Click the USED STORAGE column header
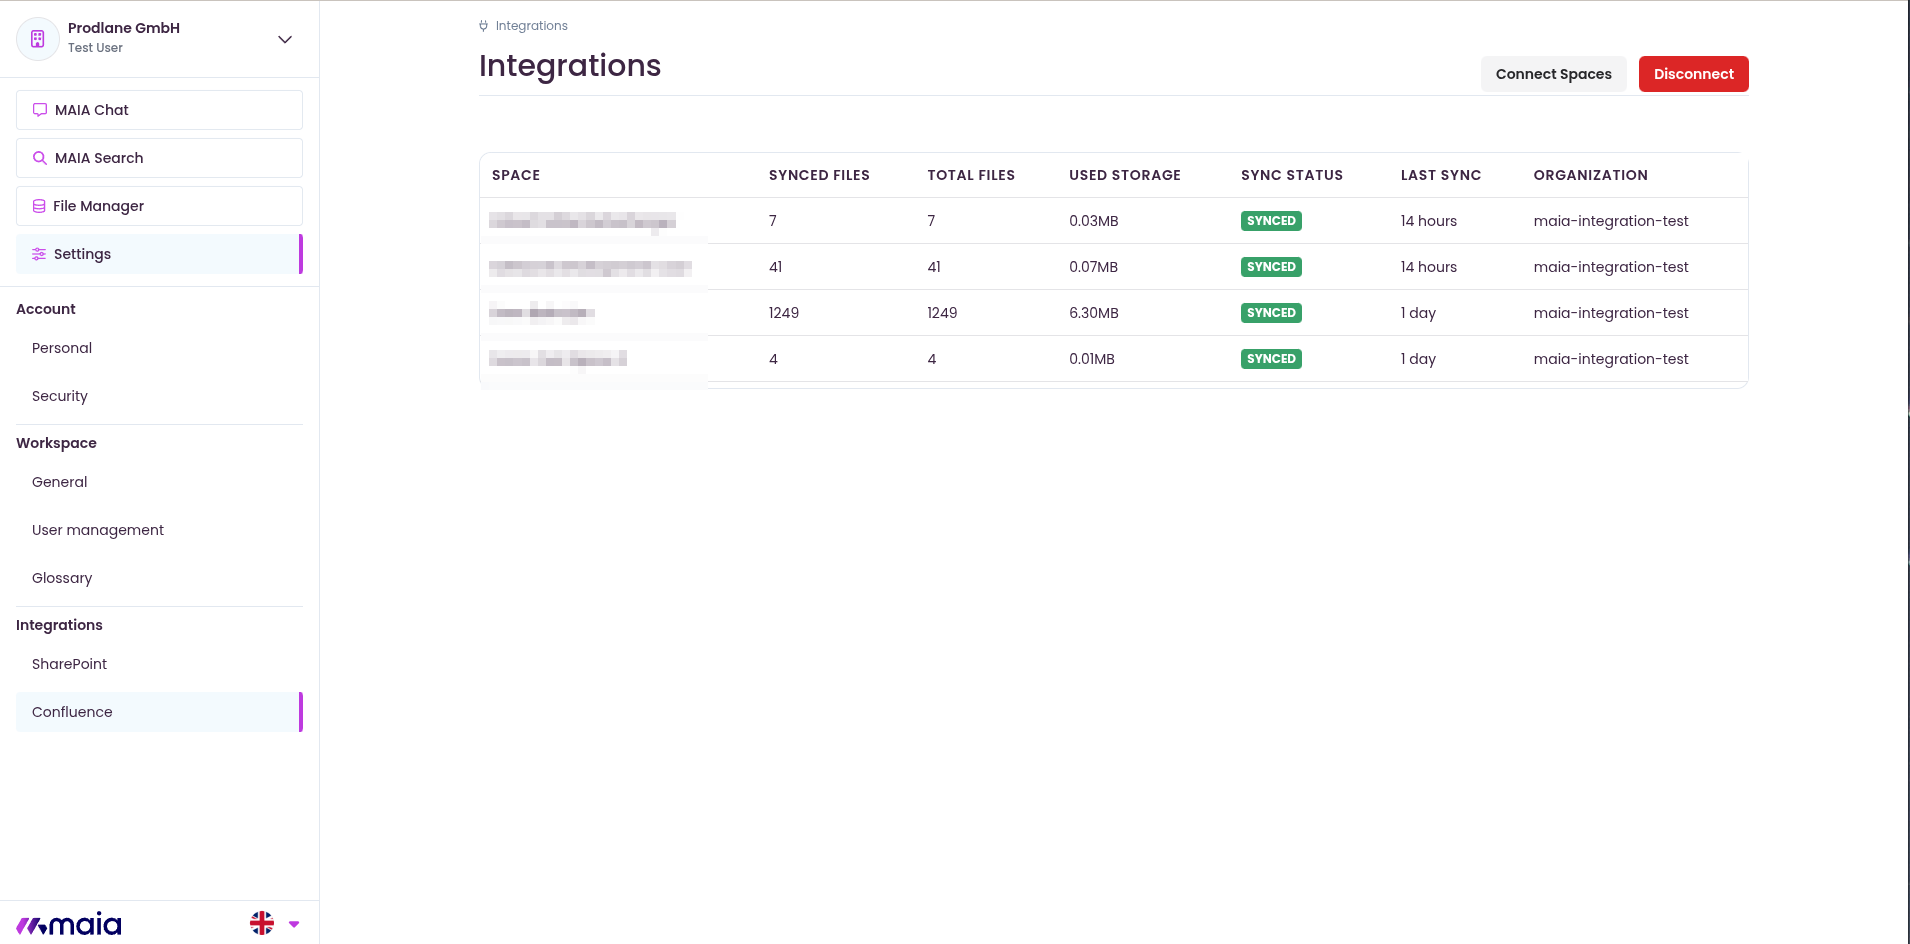 (1125, 175)
